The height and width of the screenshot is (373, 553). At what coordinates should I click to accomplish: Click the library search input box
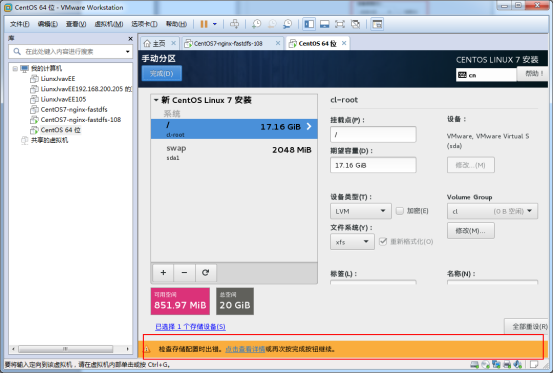71,51
